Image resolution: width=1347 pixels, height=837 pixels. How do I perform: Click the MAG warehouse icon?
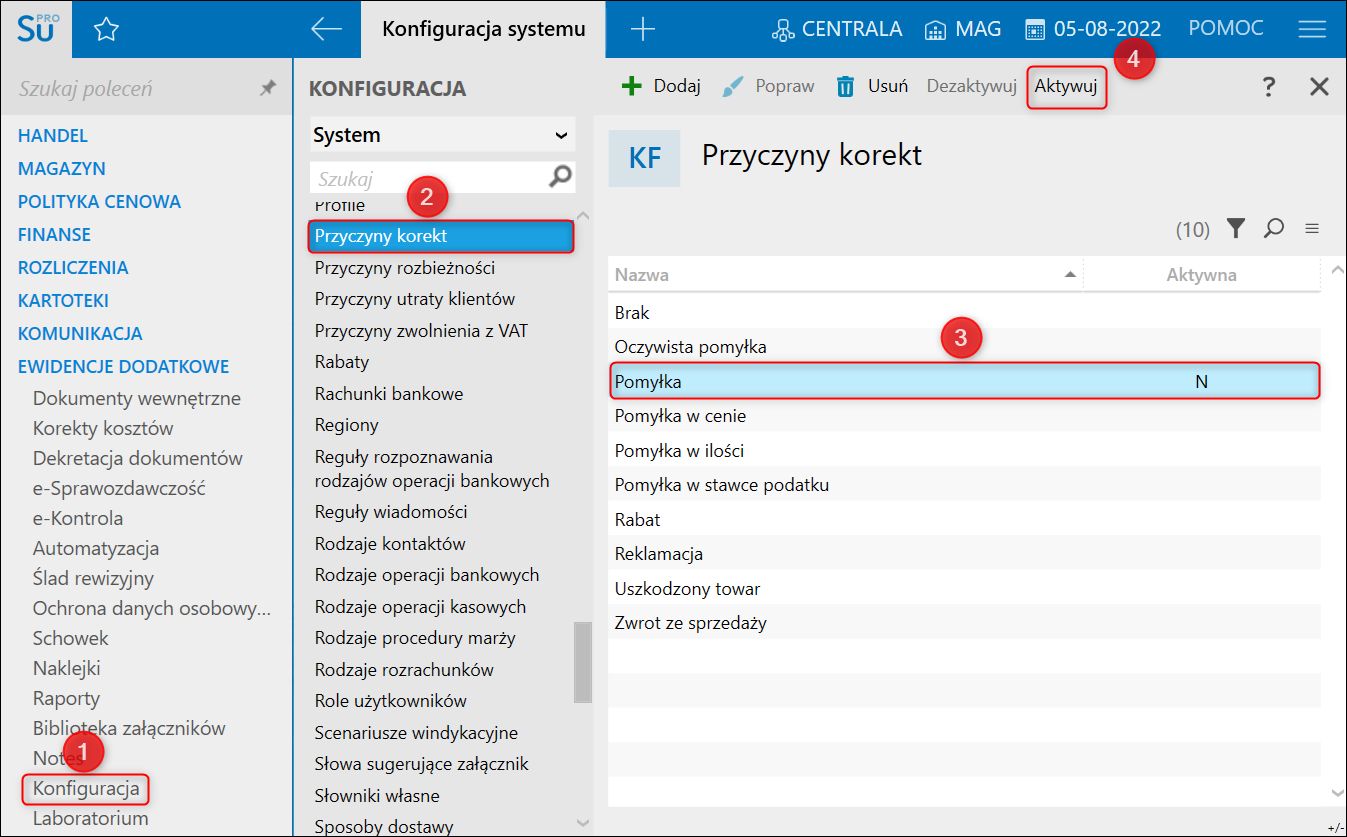point(935,30)
